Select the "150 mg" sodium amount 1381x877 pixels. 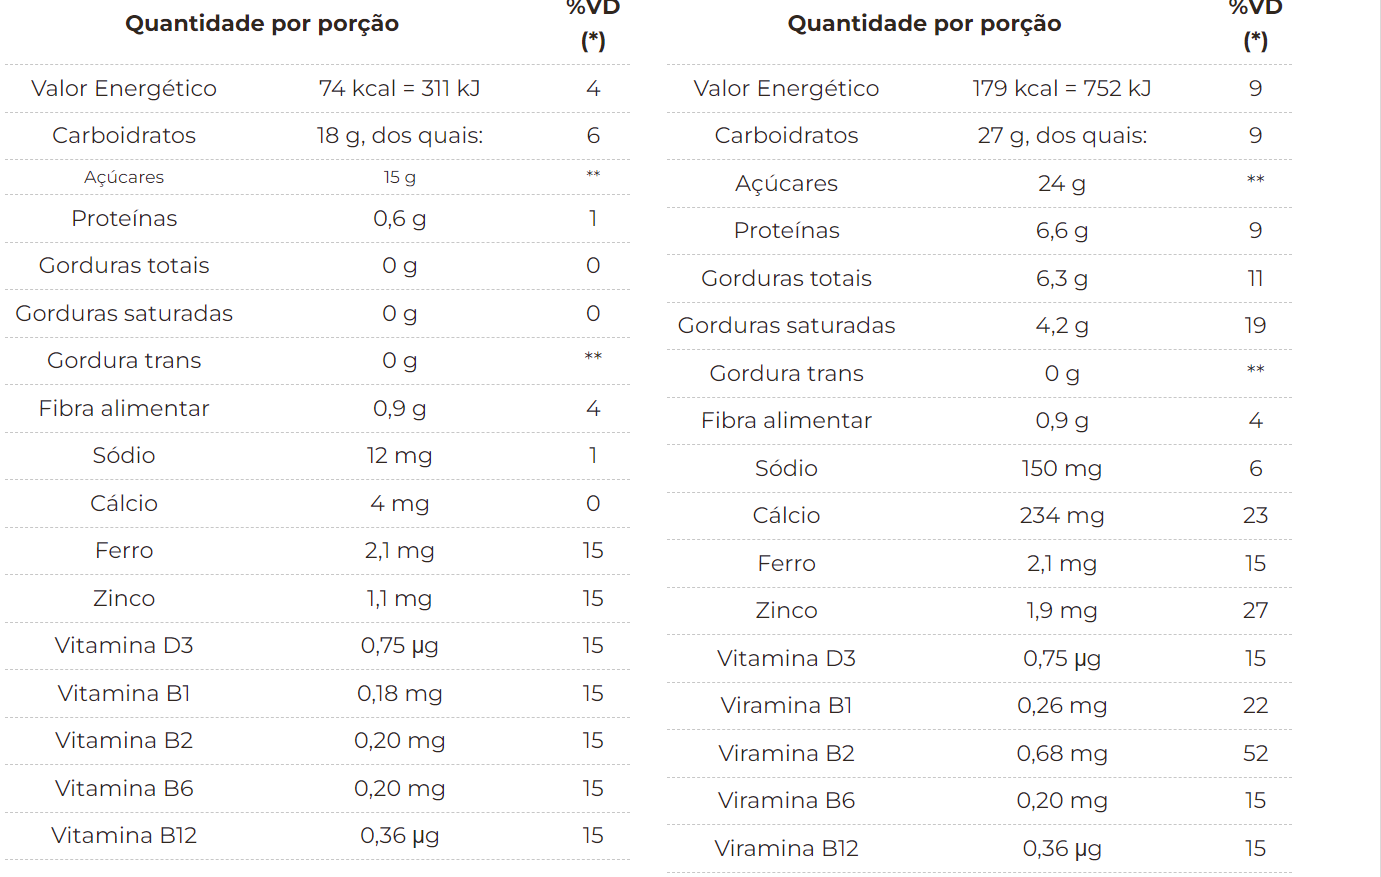click(x=1061, y=468)
